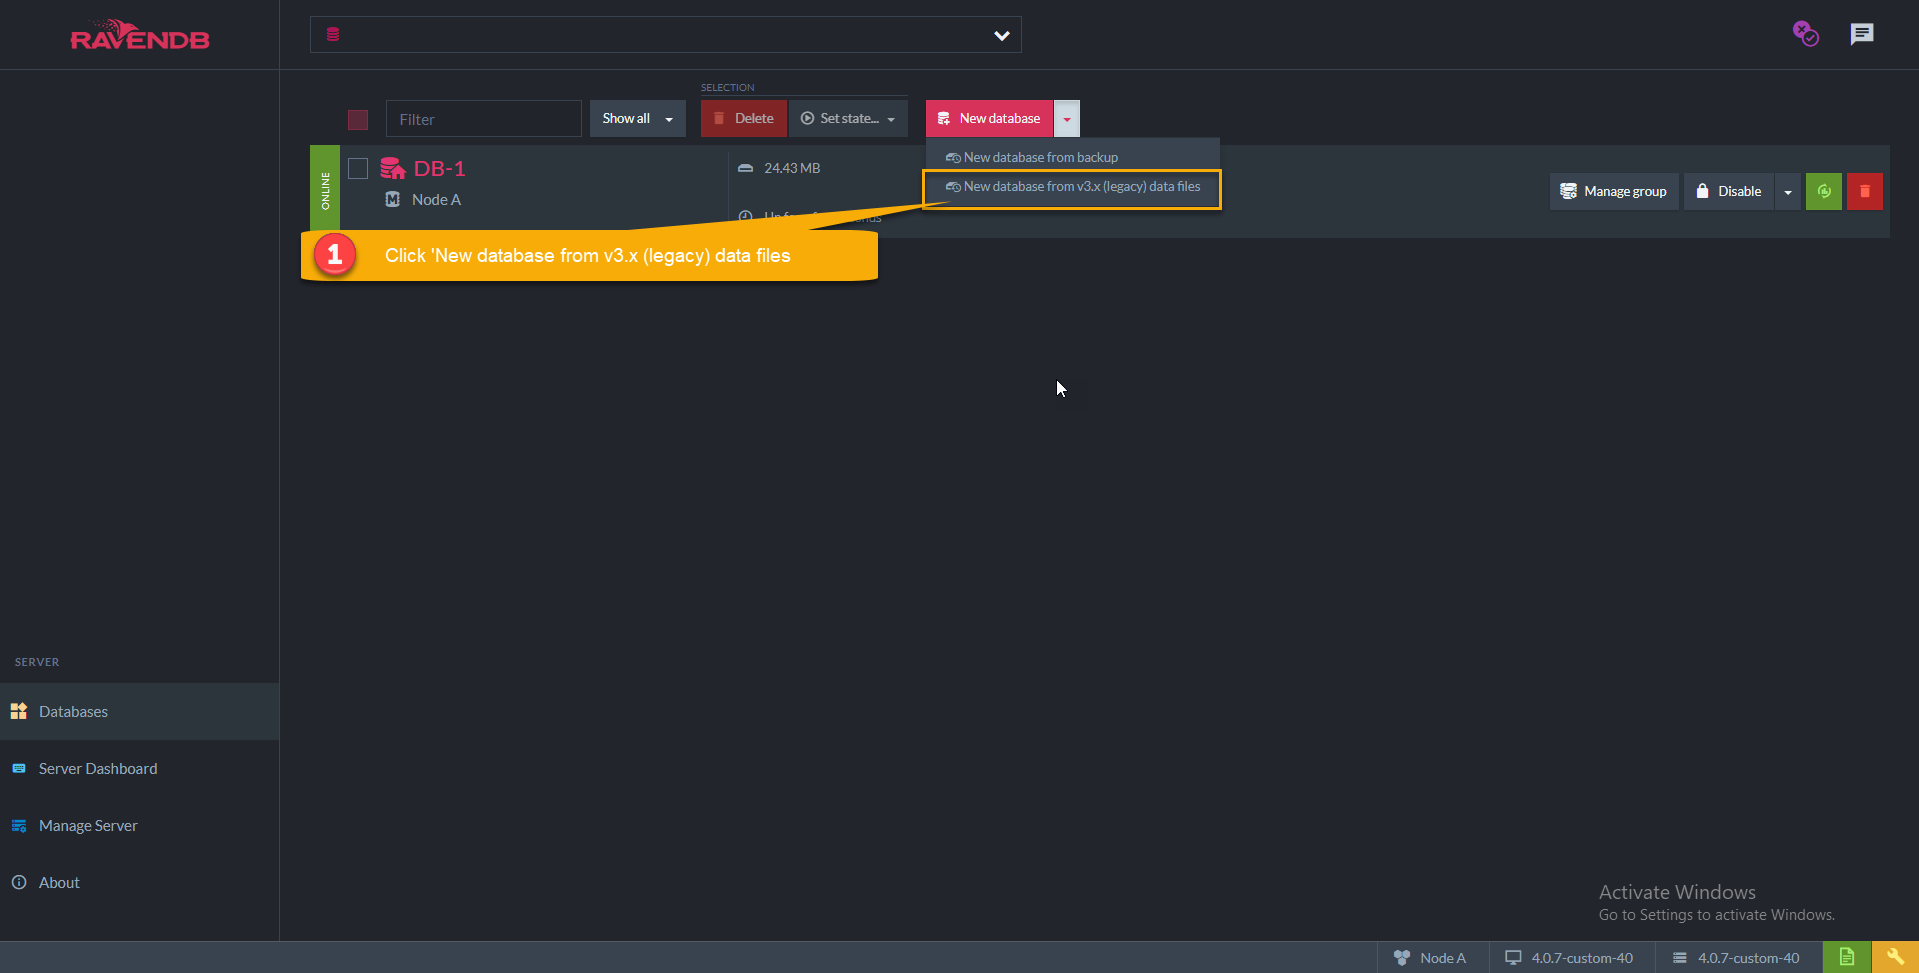The width and height of the screenshot is (1919, 973).
Task: Click the green document icon in the status bar
Action: click(x=1846, y=958)
